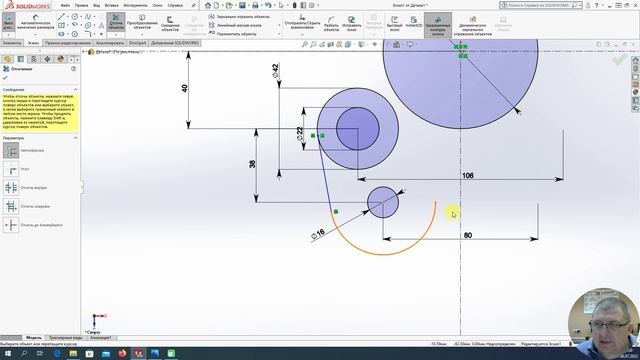Click Trim Entities (Отсечь объекты) button
Image resolution: width=640 pixels, height=360 pixels.
click(116, 22)
